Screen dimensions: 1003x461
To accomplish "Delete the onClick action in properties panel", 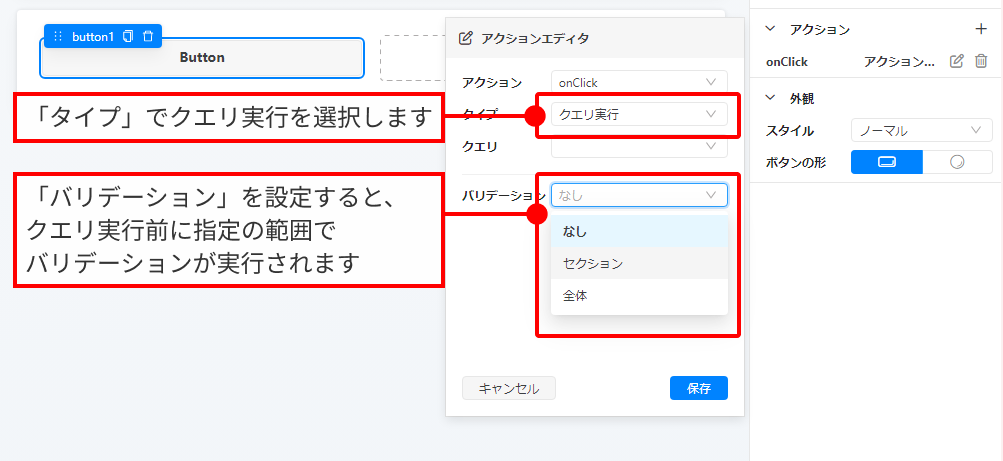I will pos(981,61).
